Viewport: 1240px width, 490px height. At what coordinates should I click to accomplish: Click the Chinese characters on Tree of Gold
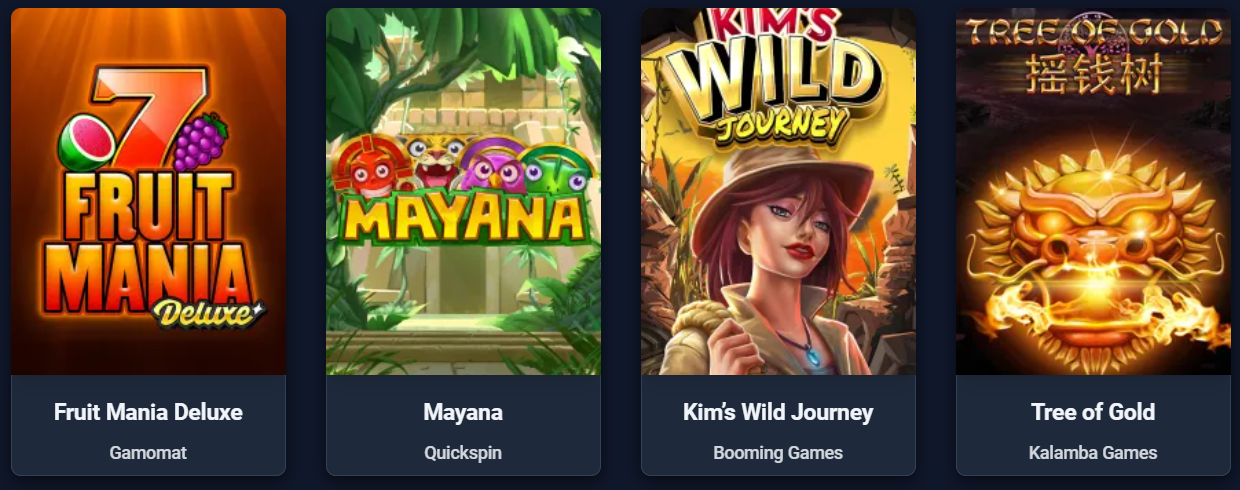pyautogui.click(x=1093, y=73)
